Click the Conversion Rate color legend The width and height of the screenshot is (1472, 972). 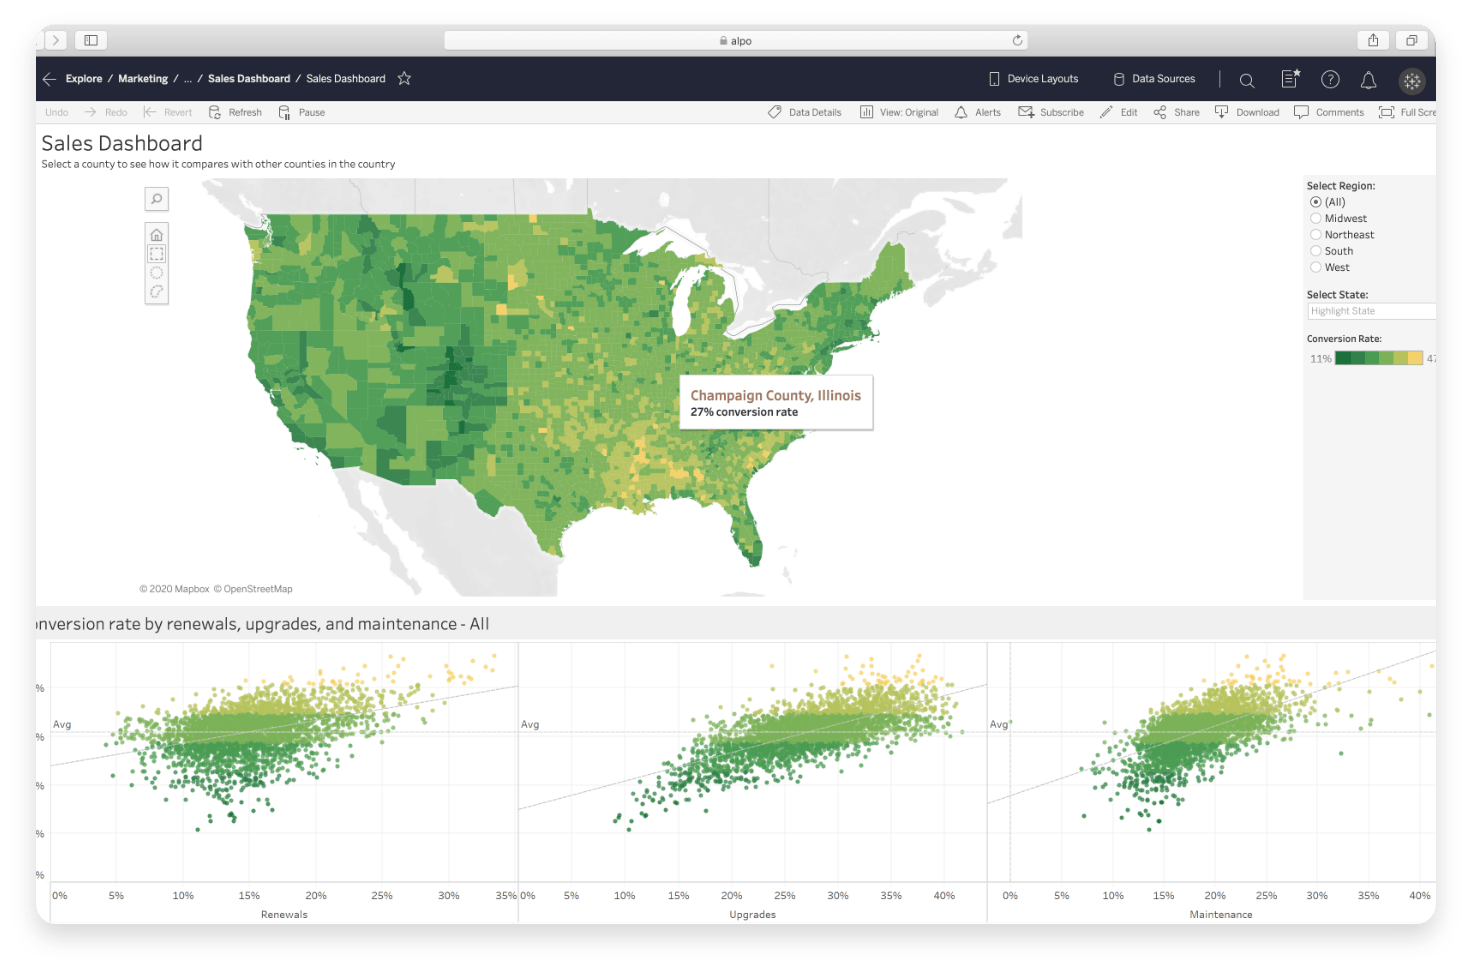pyautogui.click(x=1378, y=358)
